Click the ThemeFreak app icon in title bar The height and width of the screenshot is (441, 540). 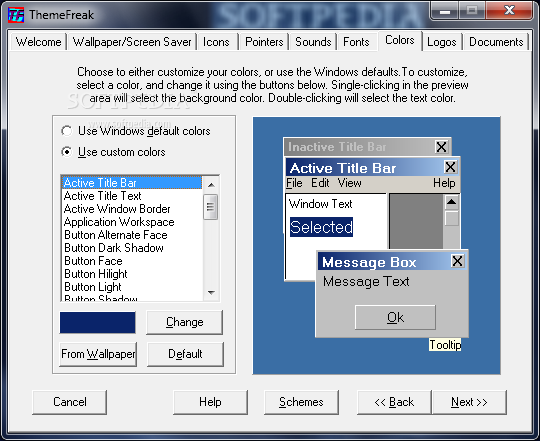coord(16,15)
